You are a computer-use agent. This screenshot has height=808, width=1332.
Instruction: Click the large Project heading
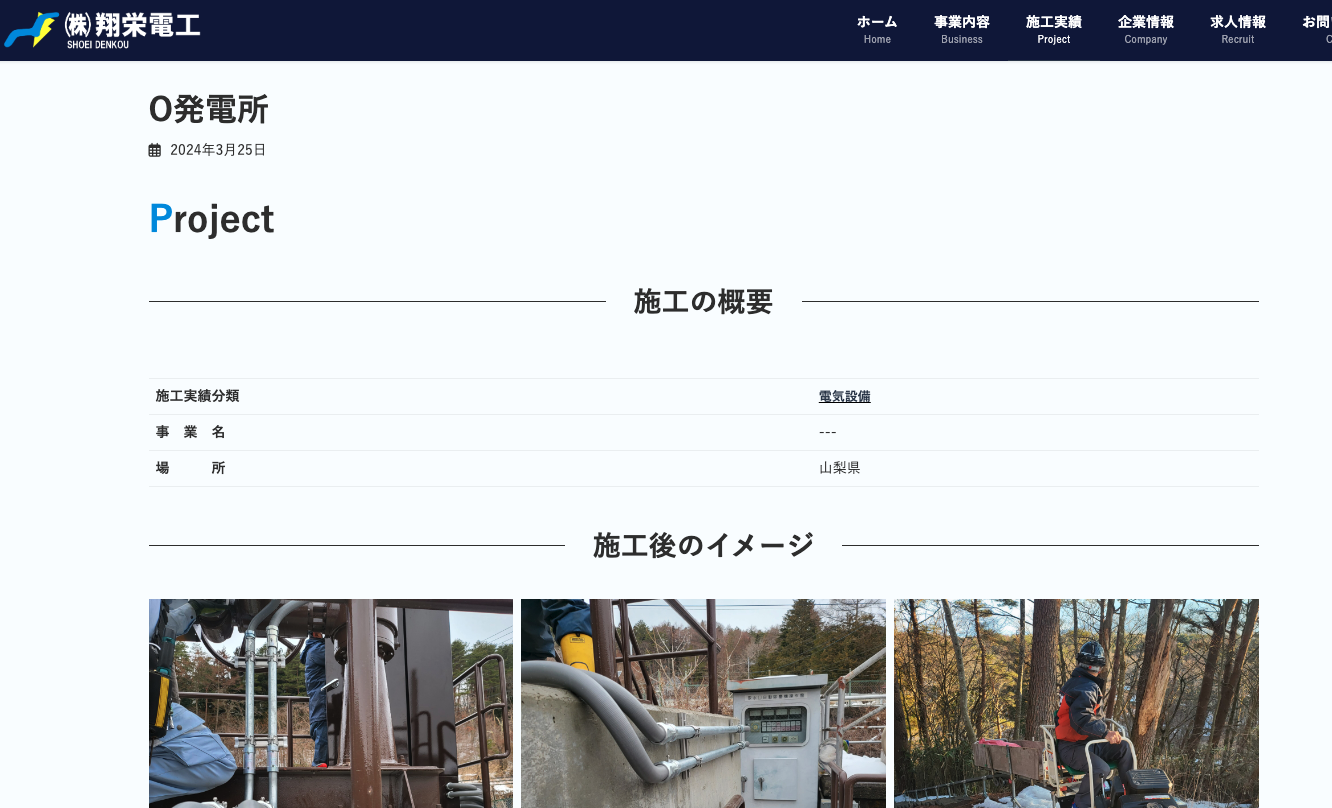[x=212, y=219]
